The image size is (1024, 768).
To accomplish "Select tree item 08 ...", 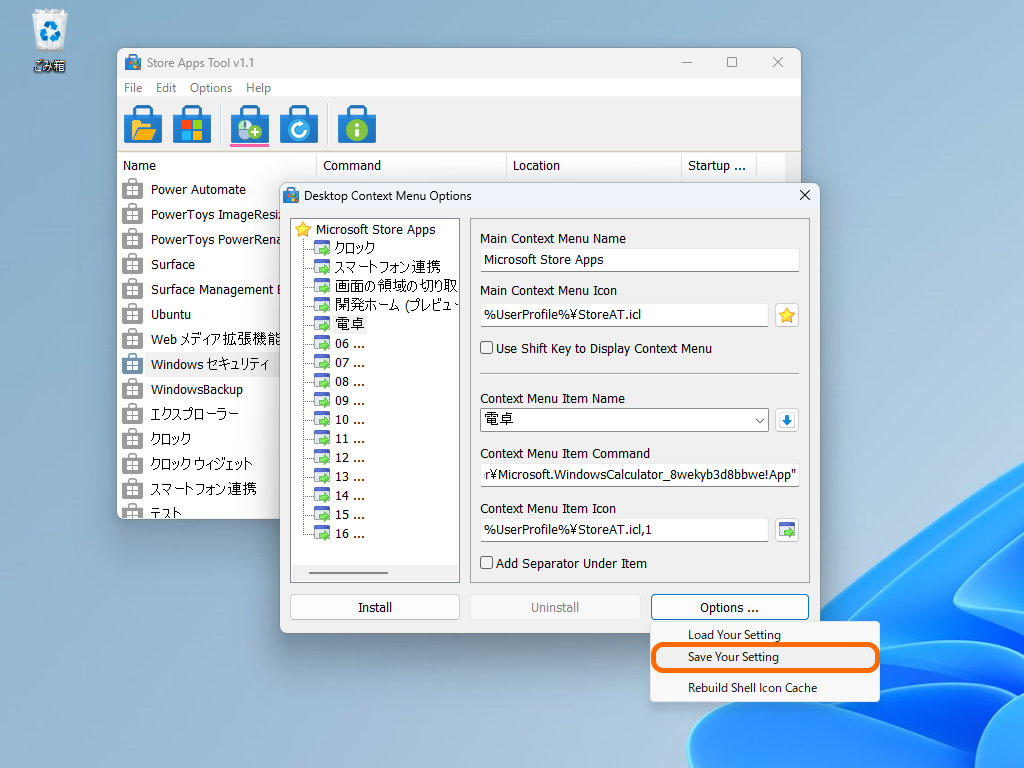I will pos(349,381).
